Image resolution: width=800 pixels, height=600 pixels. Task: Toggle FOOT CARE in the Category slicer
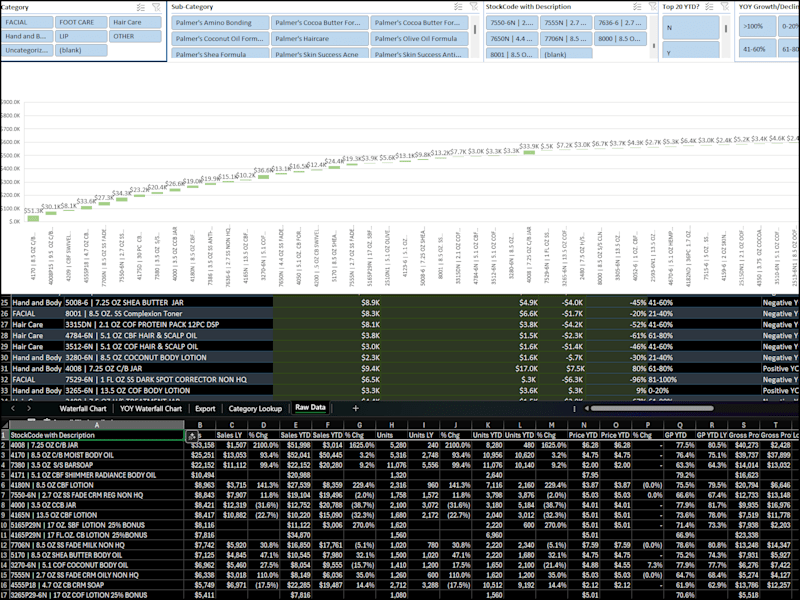(x=81, y=22)
